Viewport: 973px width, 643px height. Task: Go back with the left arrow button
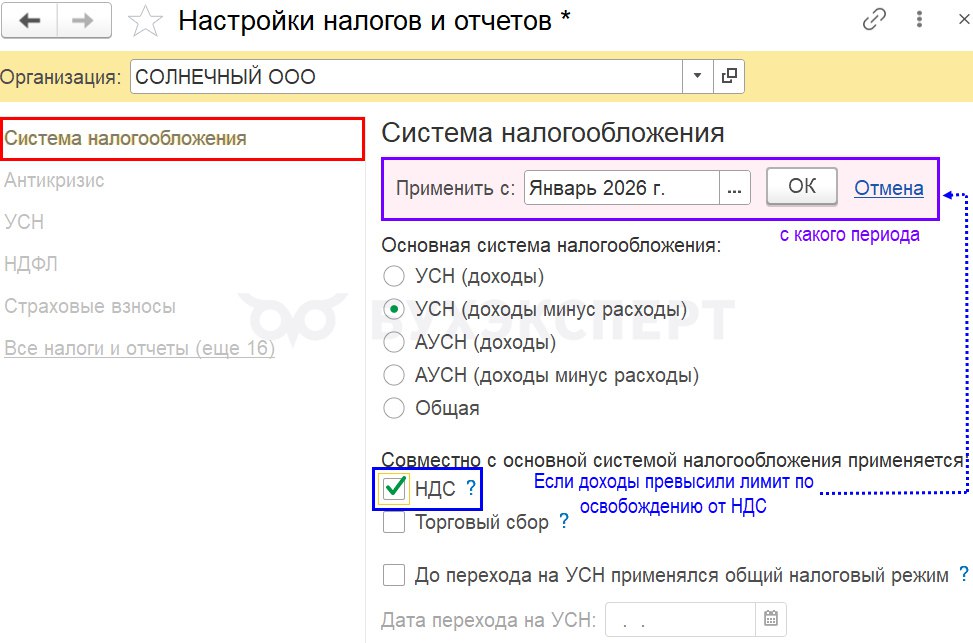tap(29, 20)
